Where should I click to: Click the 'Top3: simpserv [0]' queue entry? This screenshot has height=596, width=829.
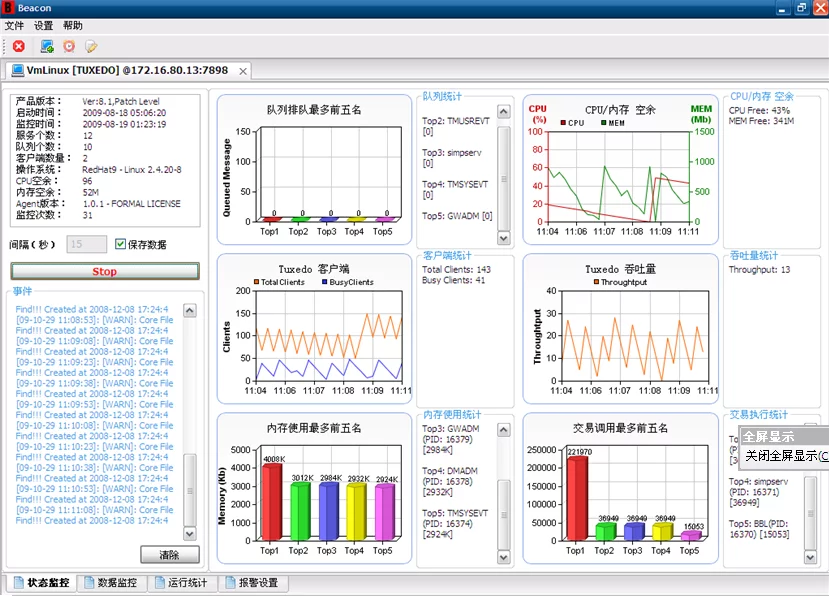[452, 158]
